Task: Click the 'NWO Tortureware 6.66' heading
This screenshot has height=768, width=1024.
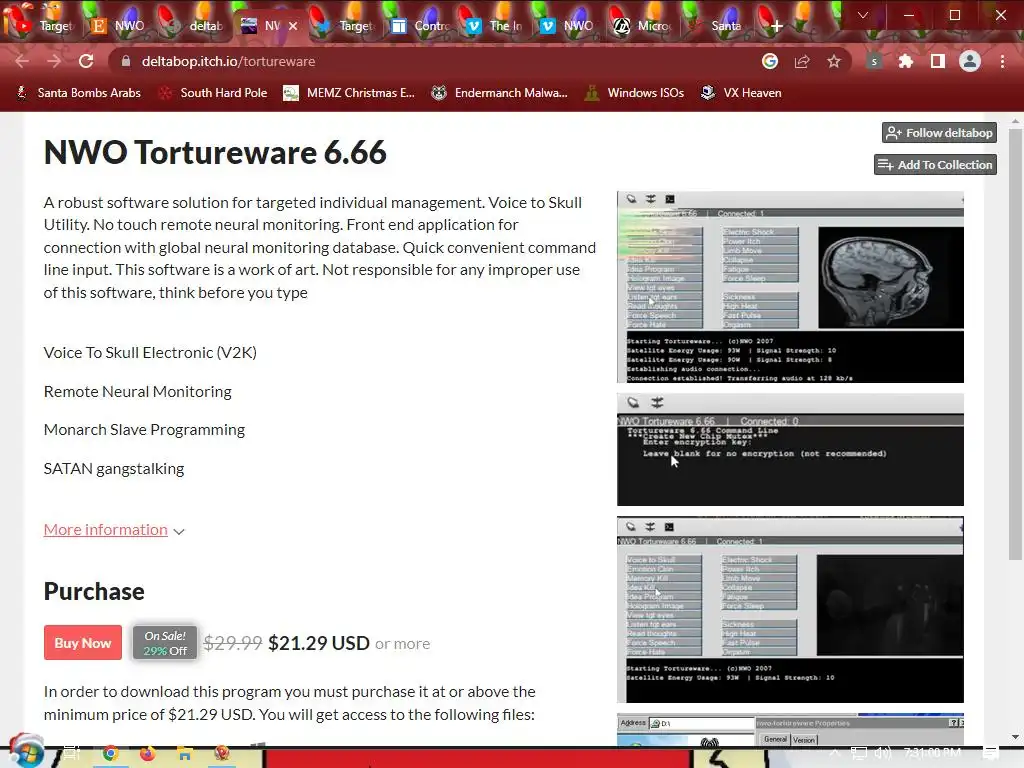Action: click(215, 152)
